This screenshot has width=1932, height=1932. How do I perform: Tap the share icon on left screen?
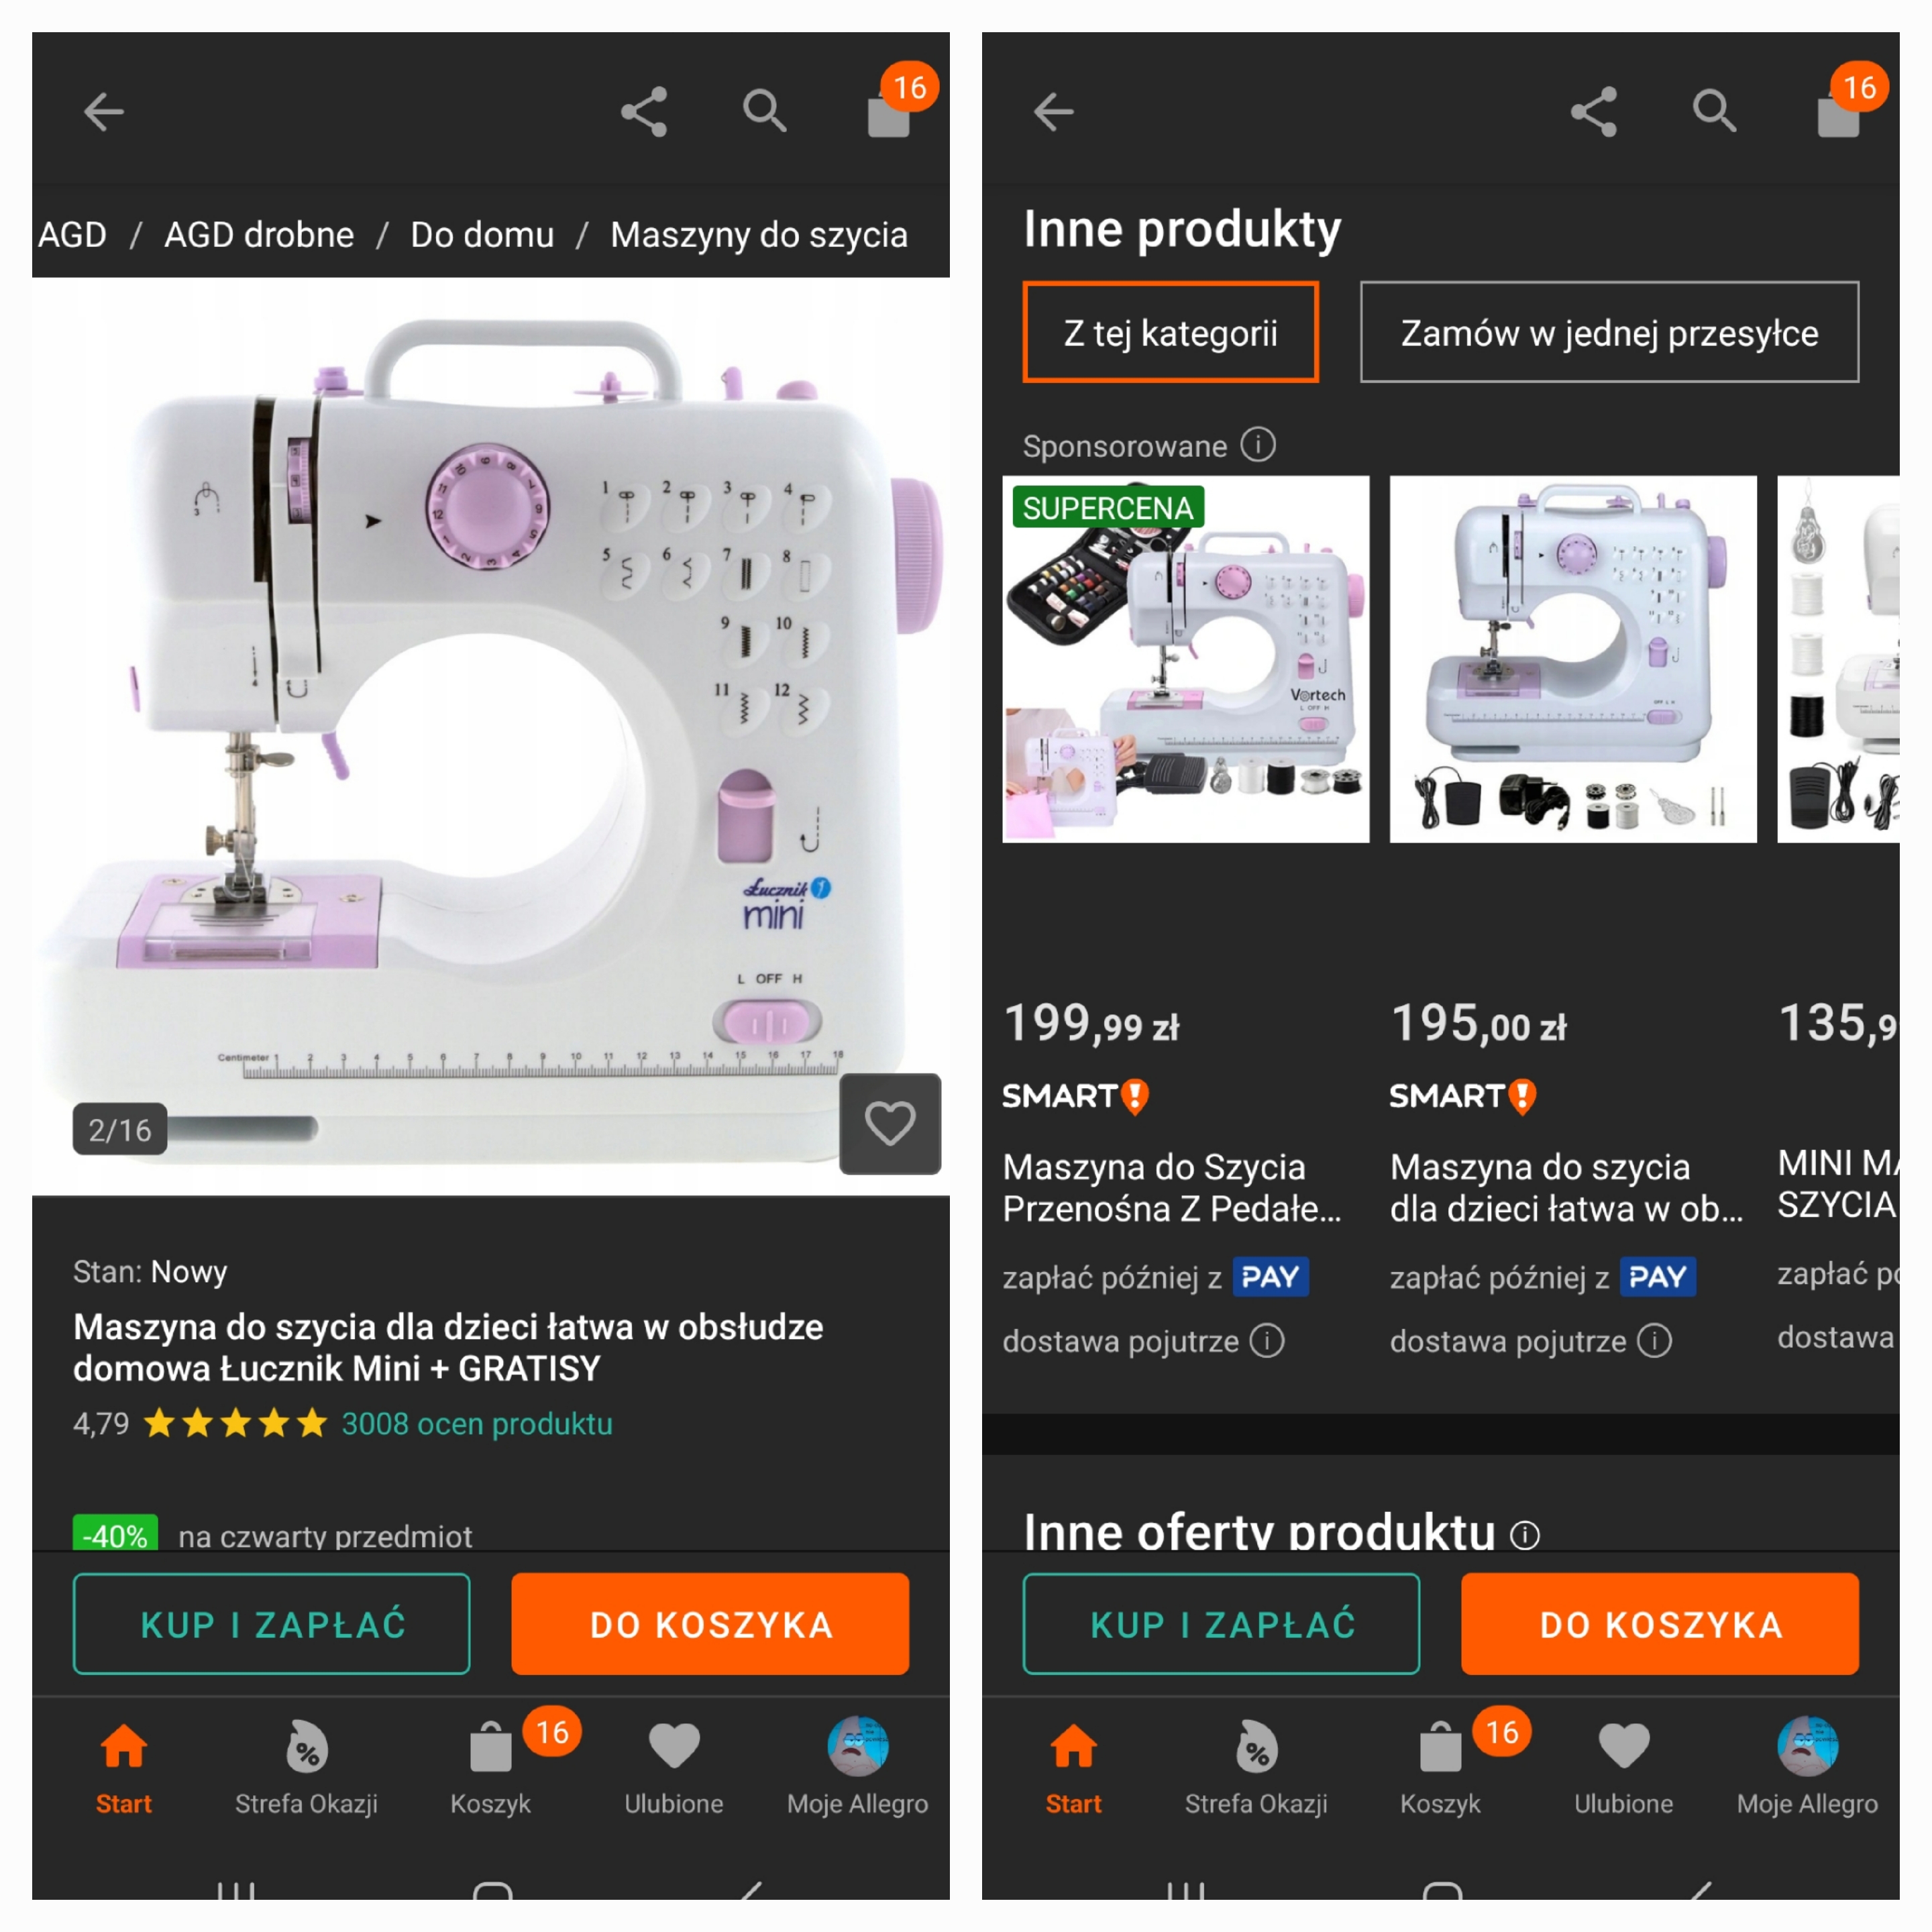[x=644, y=111]
